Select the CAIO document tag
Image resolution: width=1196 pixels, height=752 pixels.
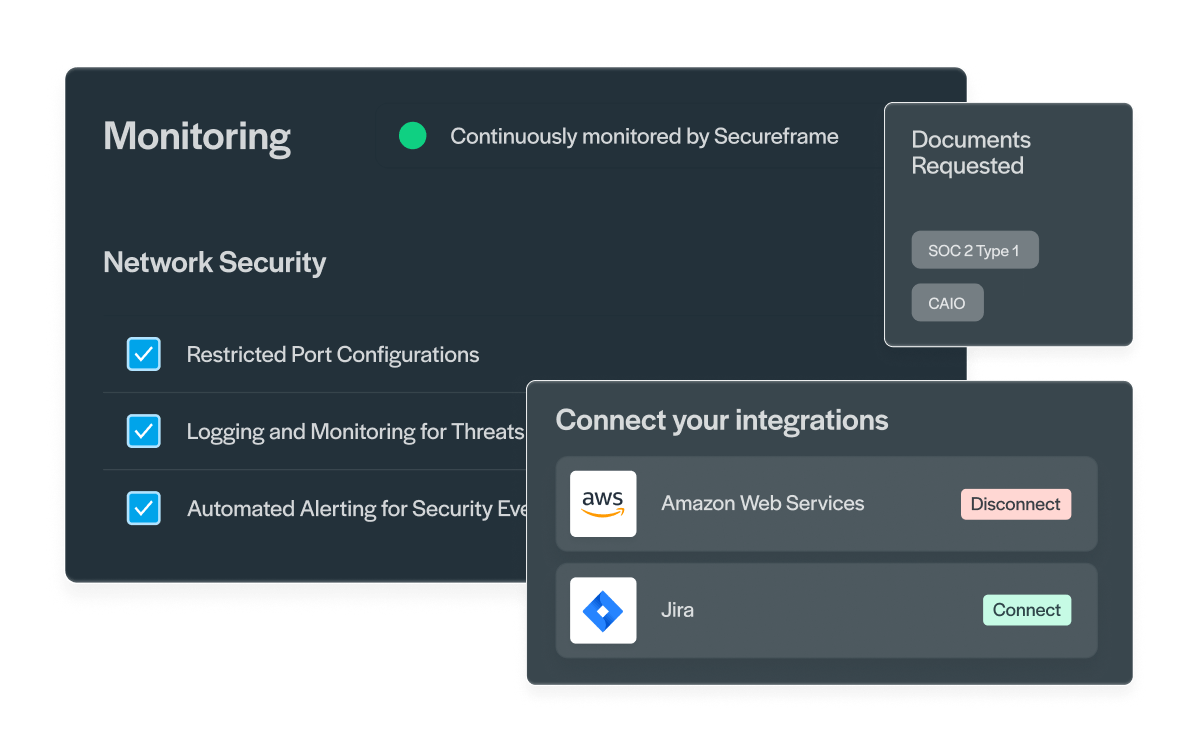click(x=947, y=303)
